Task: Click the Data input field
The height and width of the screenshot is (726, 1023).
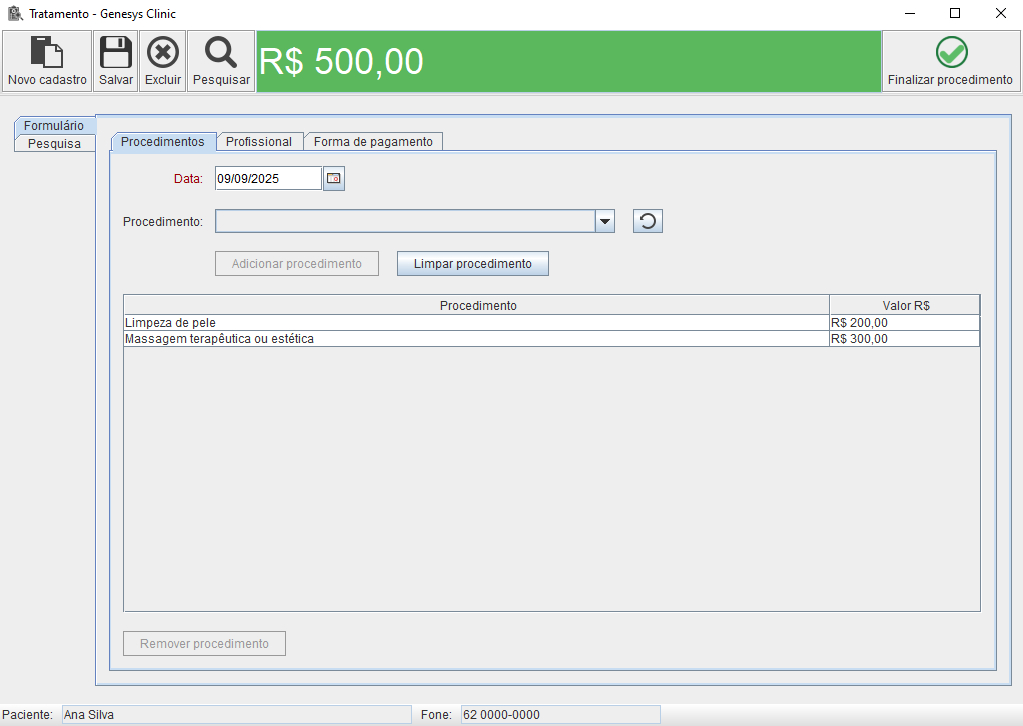Action: tap(267, 179)
